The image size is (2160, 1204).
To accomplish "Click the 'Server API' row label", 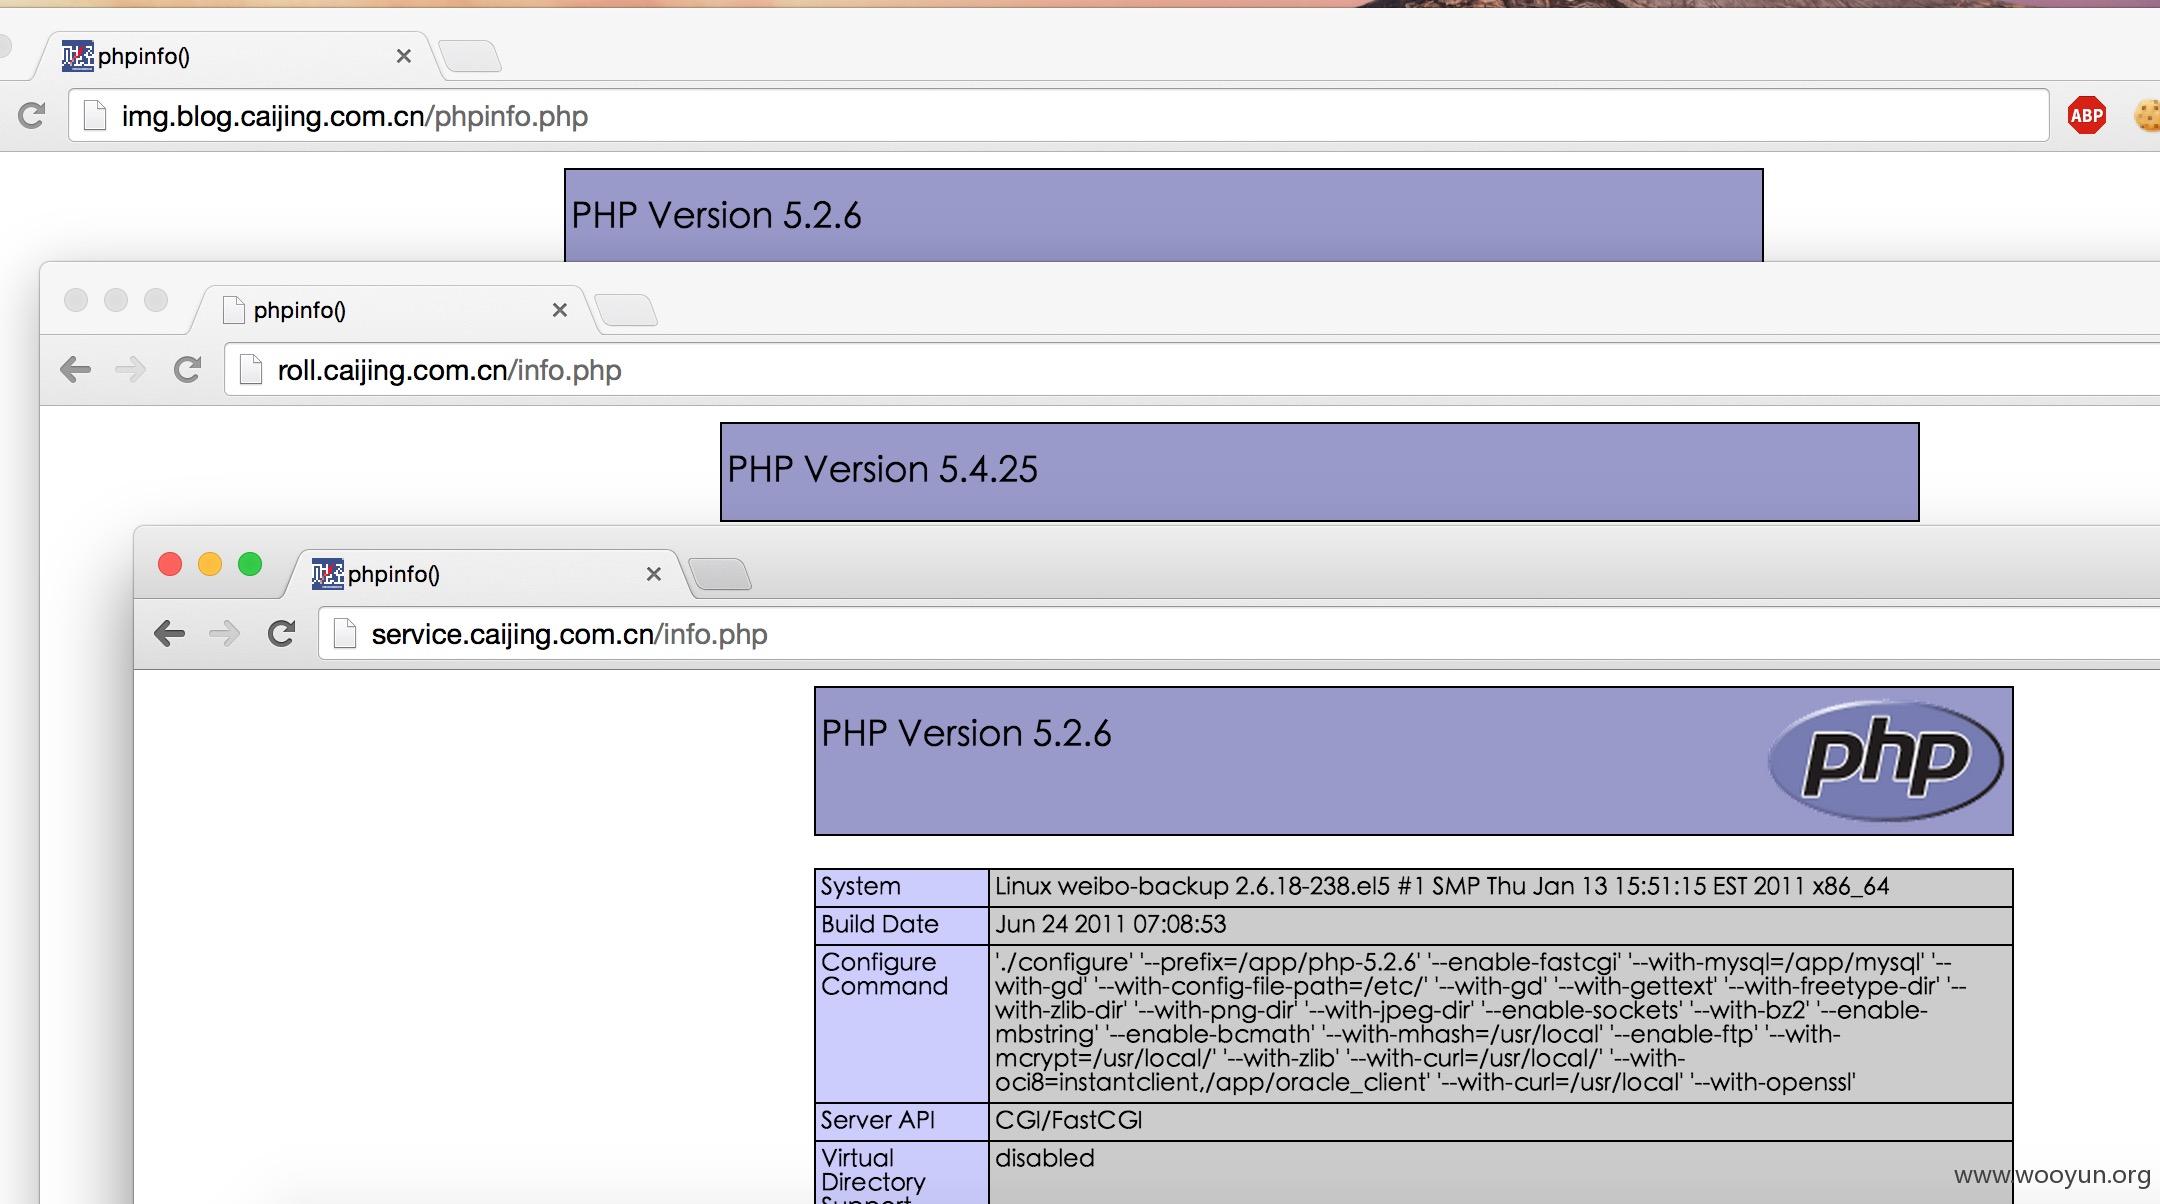I will click(878, 1120).
